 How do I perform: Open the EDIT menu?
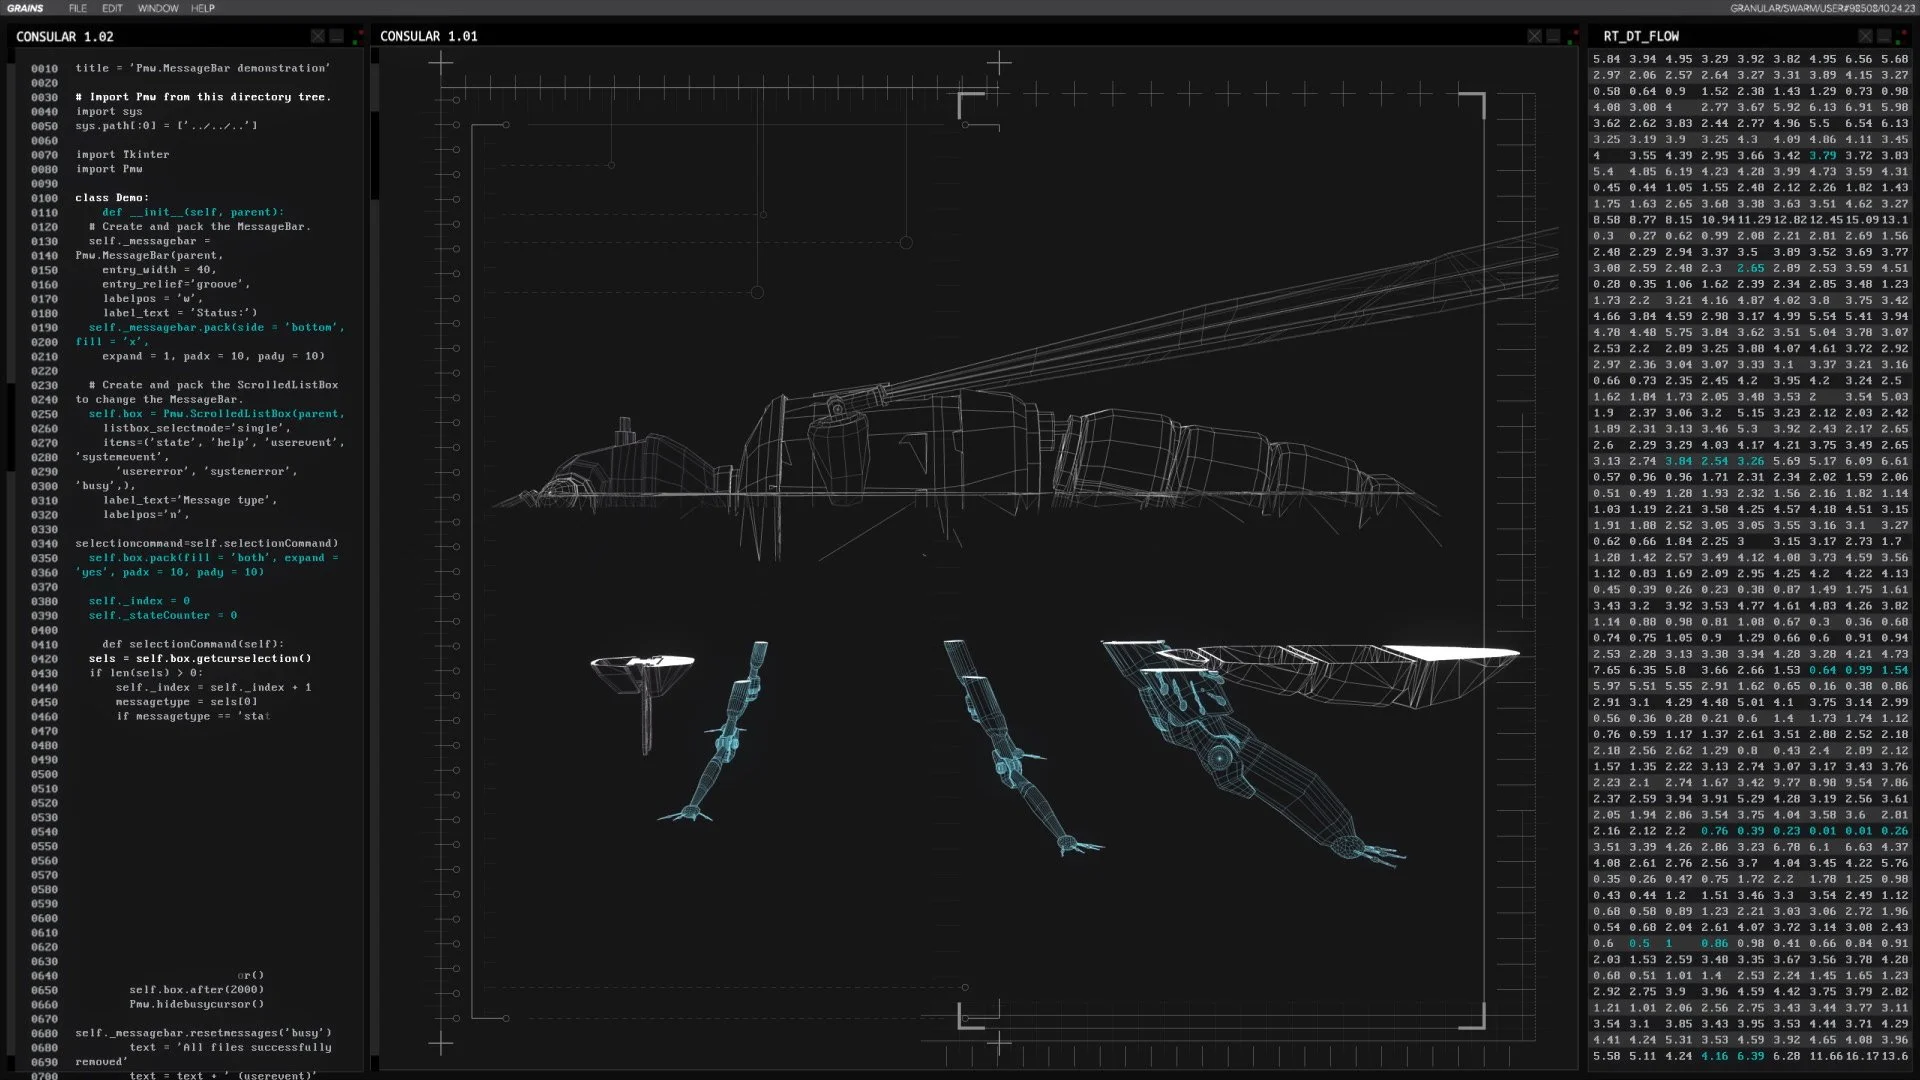tap(112, 8)
